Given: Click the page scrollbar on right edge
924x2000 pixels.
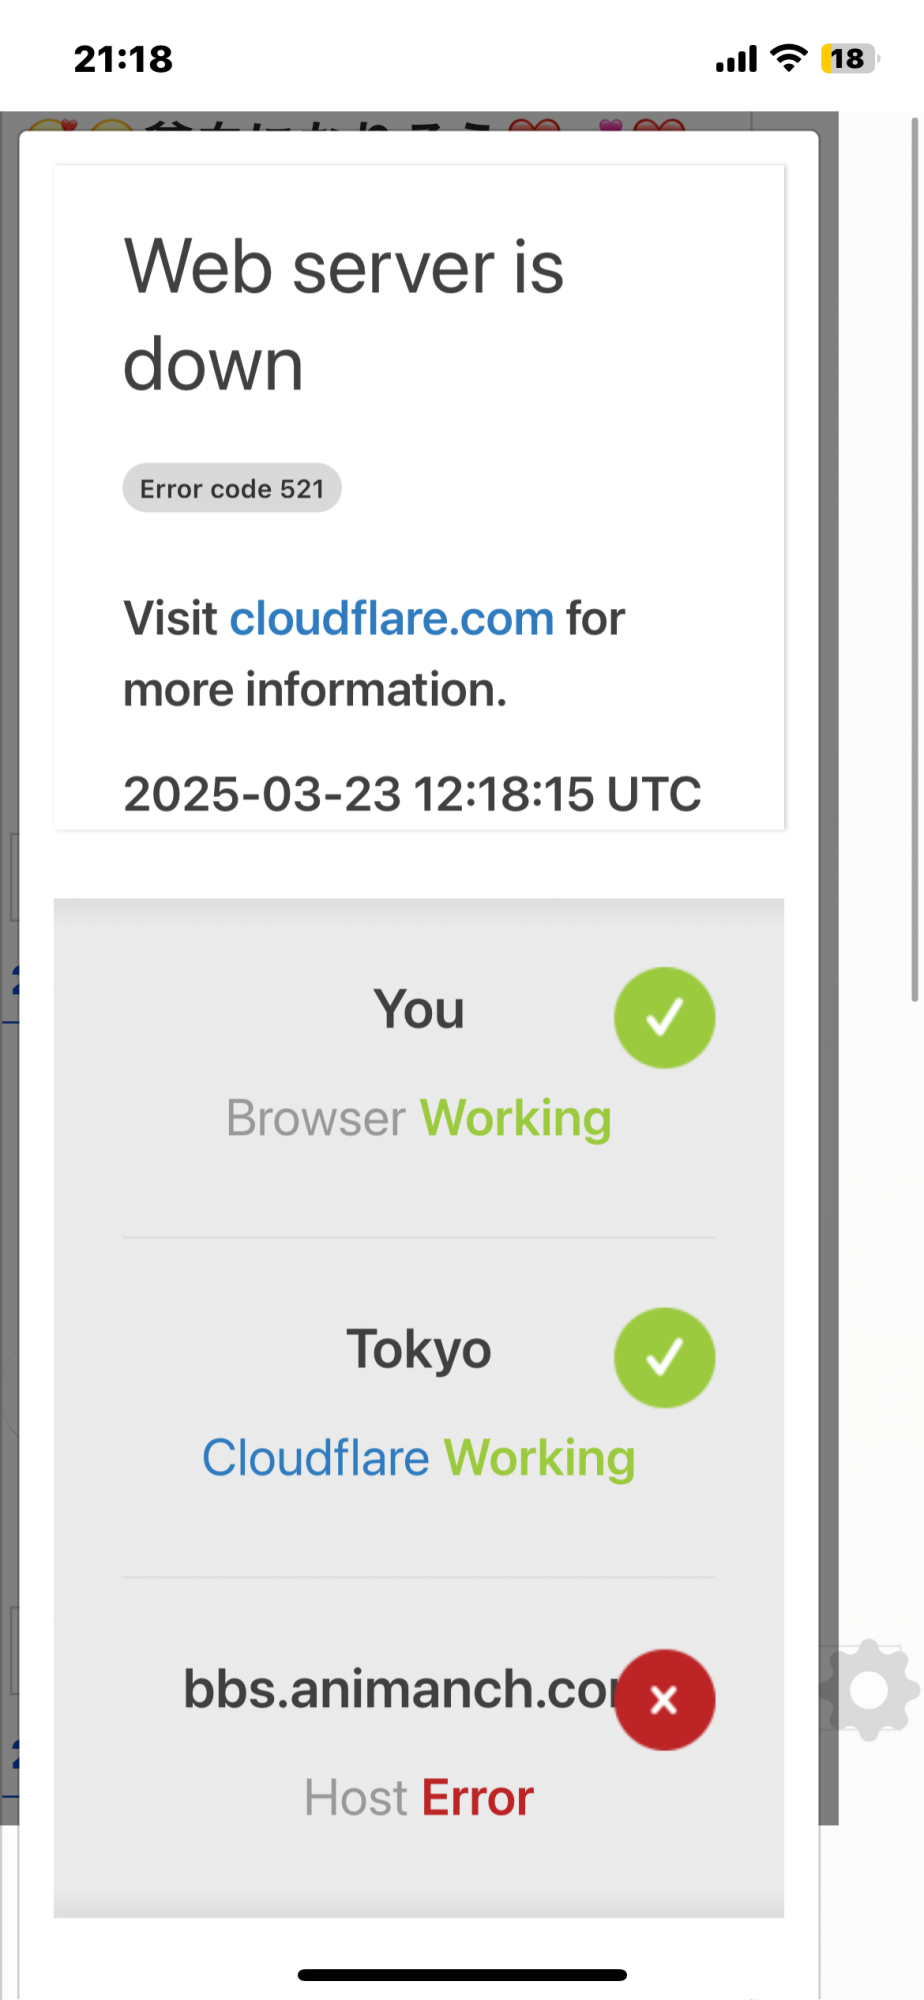Looking at the screenshot, I should (x=914, y=560).
